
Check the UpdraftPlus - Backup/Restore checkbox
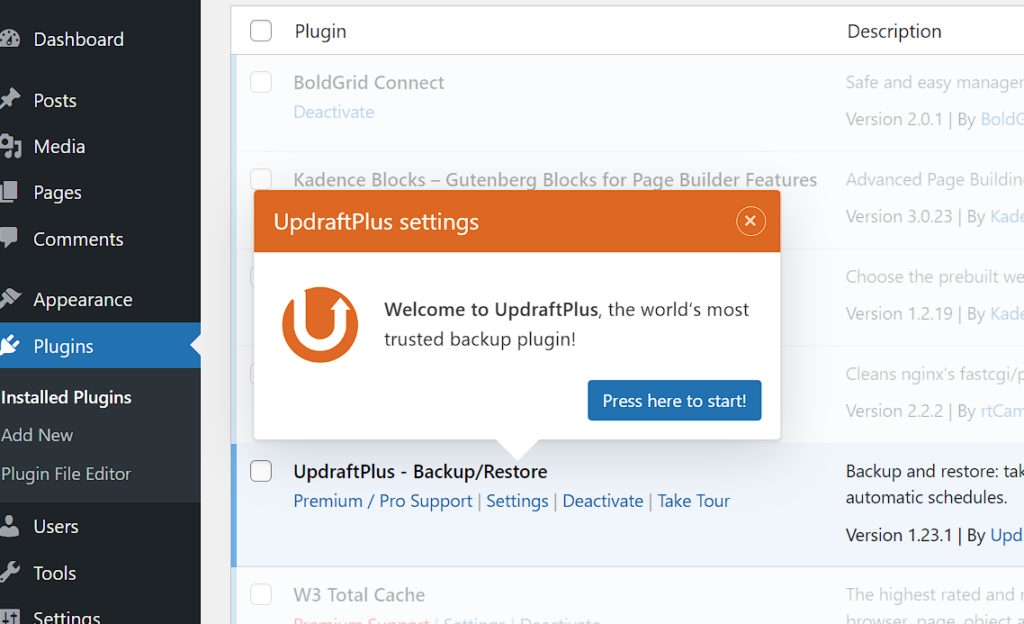(x=261, y=471)
